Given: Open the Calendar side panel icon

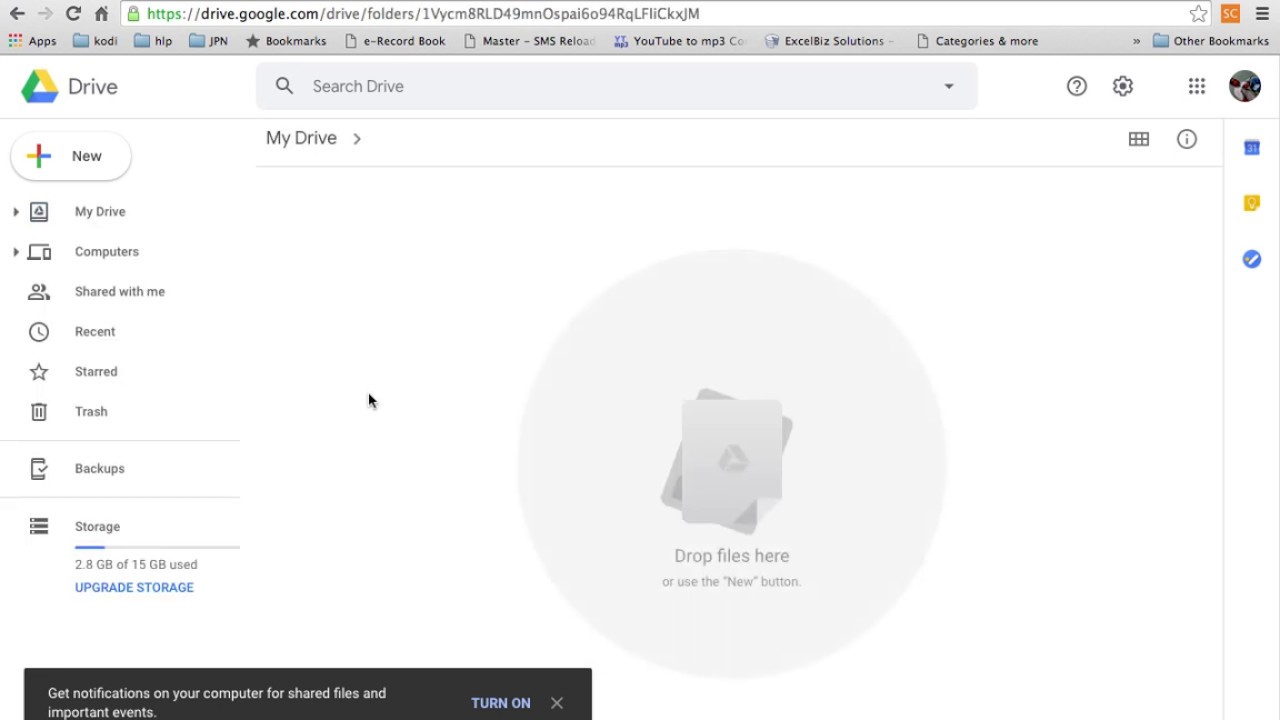Looking at the screenshot, I should (x=1252, y=148).
